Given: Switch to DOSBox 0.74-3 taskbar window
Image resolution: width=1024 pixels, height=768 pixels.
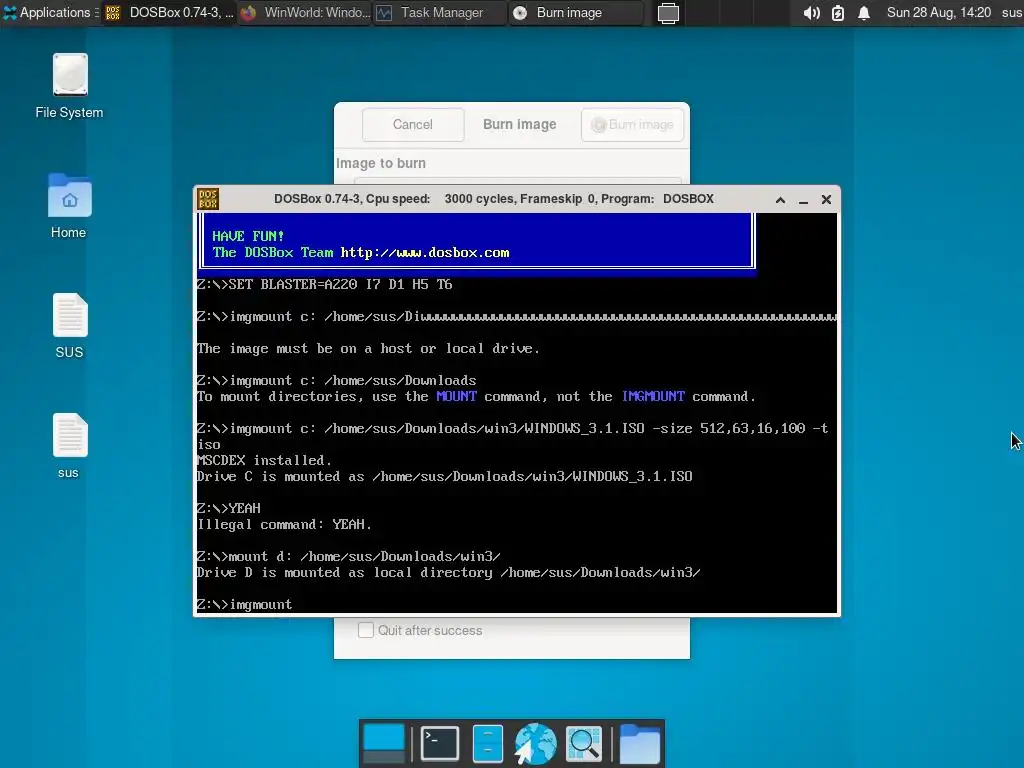Looking at the screenshot, I should (169, 12).
